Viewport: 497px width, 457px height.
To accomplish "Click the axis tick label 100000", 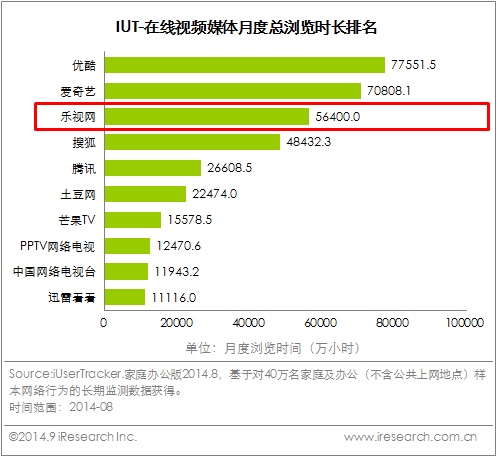I will [465, 323].
